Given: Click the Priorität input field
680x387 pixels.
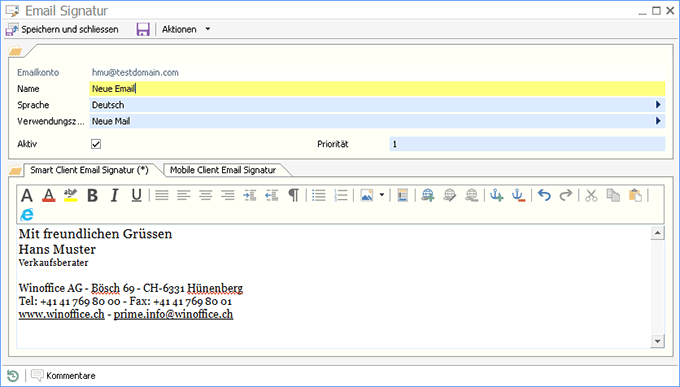Looking at the screenshot, I should tap(527, 144).
